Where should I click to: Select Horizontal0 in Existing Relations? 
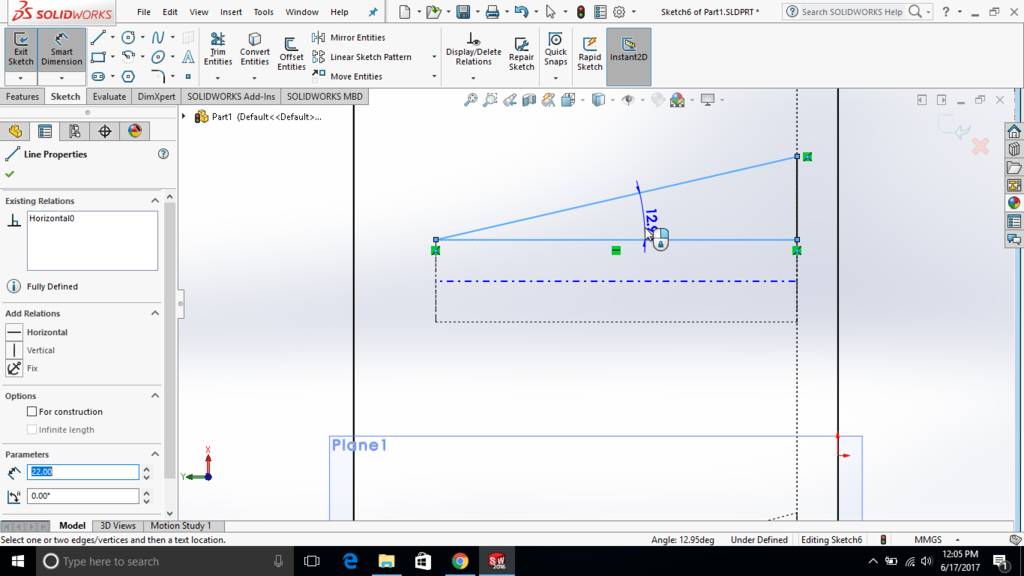coord(52,218)
